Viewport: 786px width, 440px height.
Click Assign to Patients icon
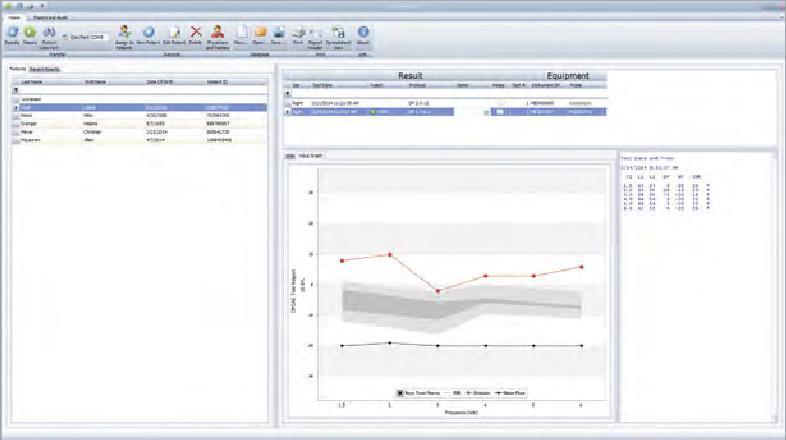[124, 35]
